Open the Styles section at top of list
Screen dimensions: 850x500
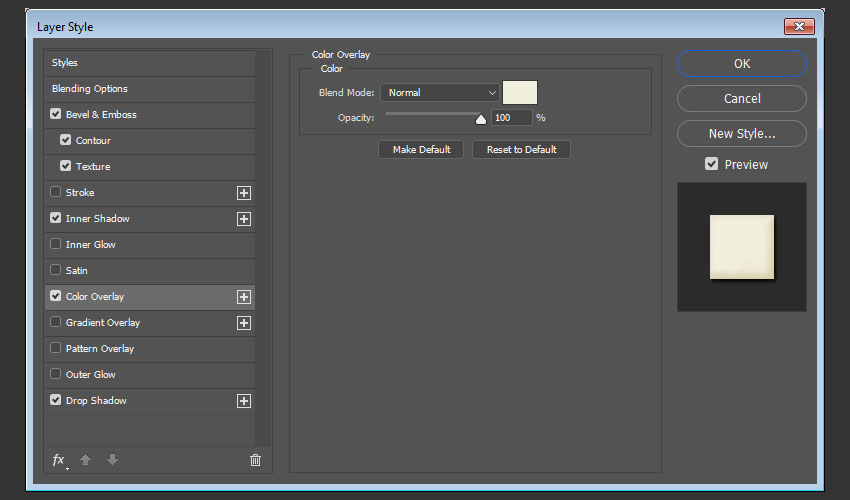(x=65, y=63)
